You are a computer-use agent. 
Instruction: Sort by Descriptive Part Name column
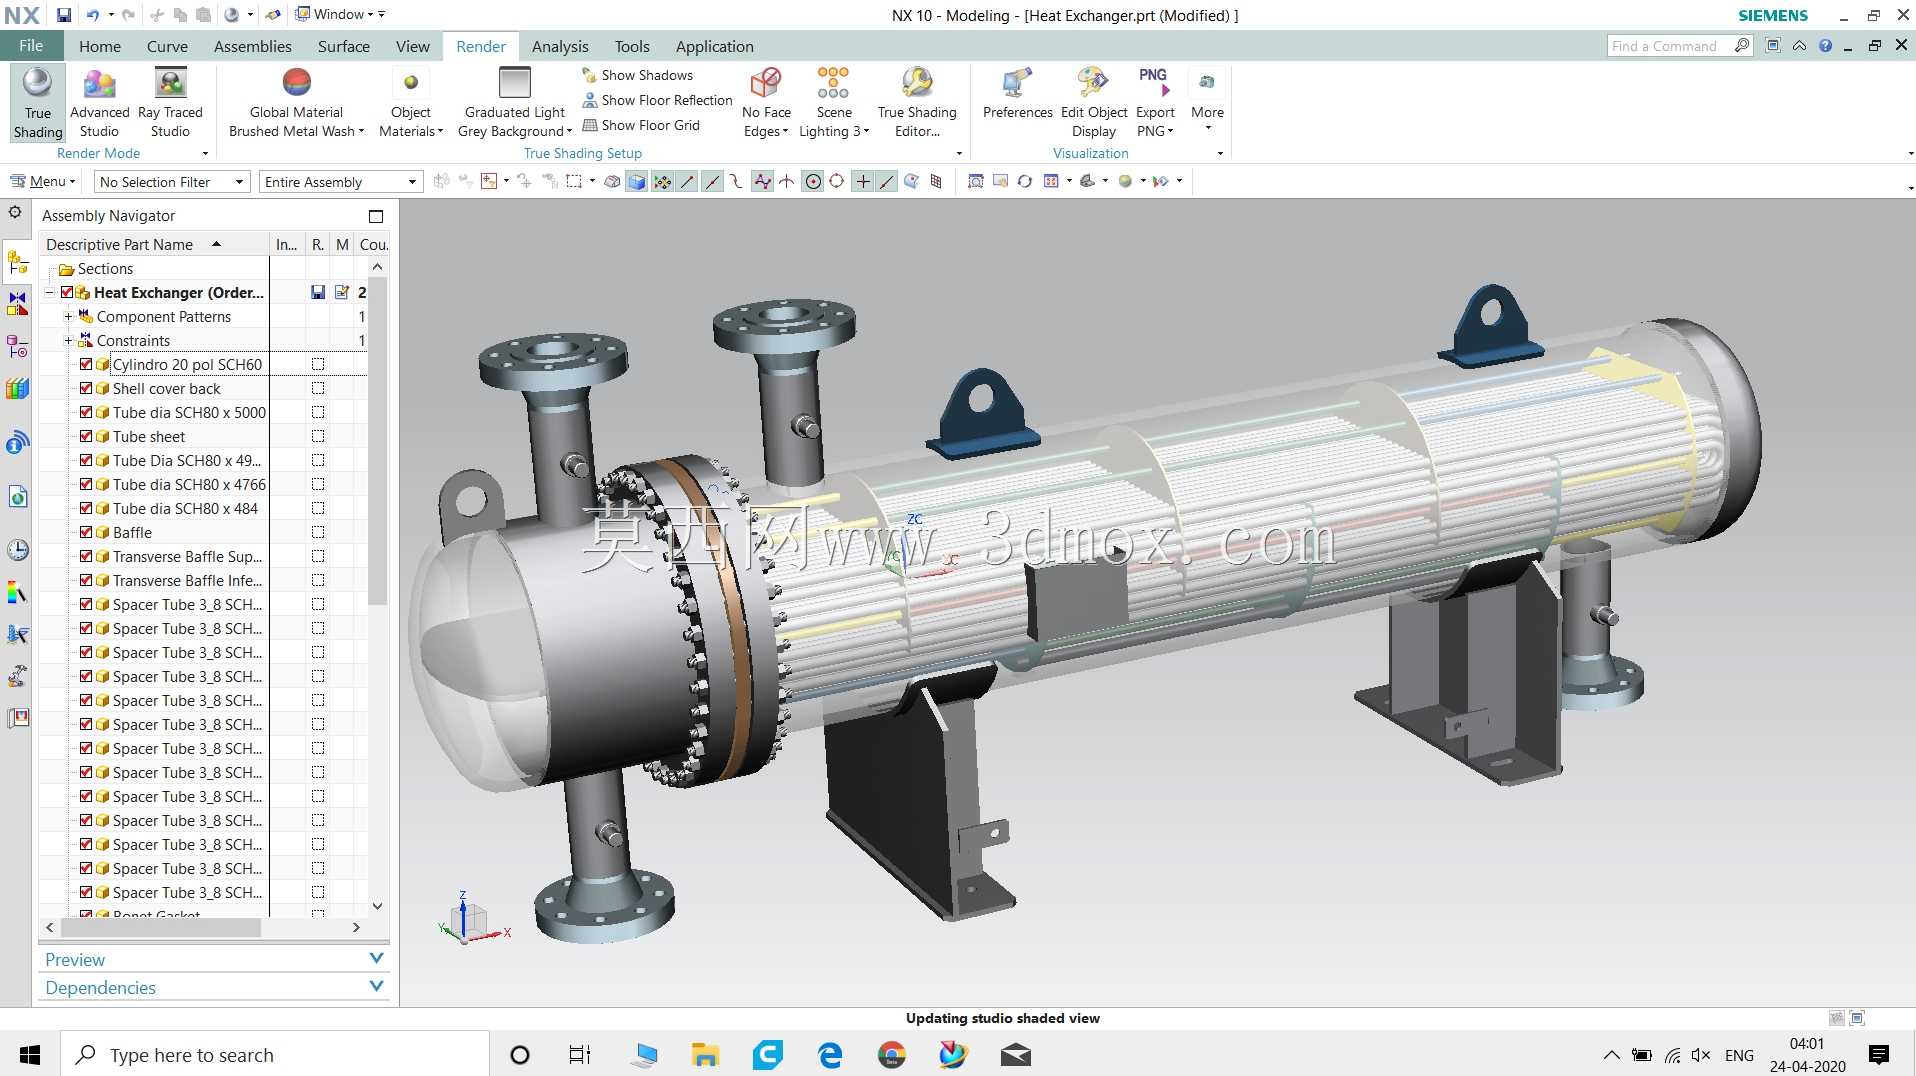(154, 244)
